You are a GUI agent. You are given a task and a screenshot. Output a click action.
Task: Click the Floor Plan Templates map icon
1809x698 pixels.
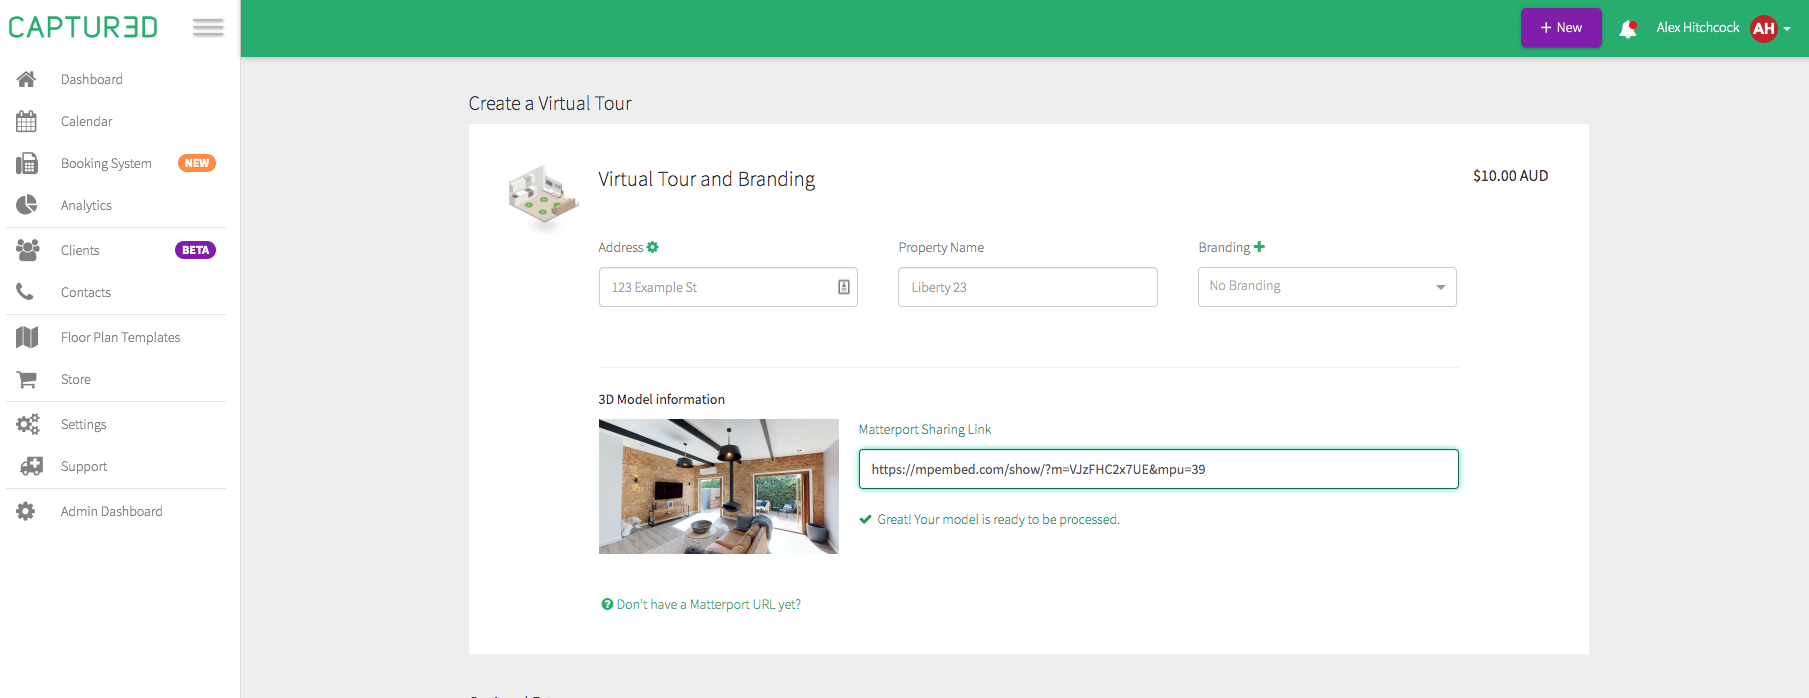(27, 337)
